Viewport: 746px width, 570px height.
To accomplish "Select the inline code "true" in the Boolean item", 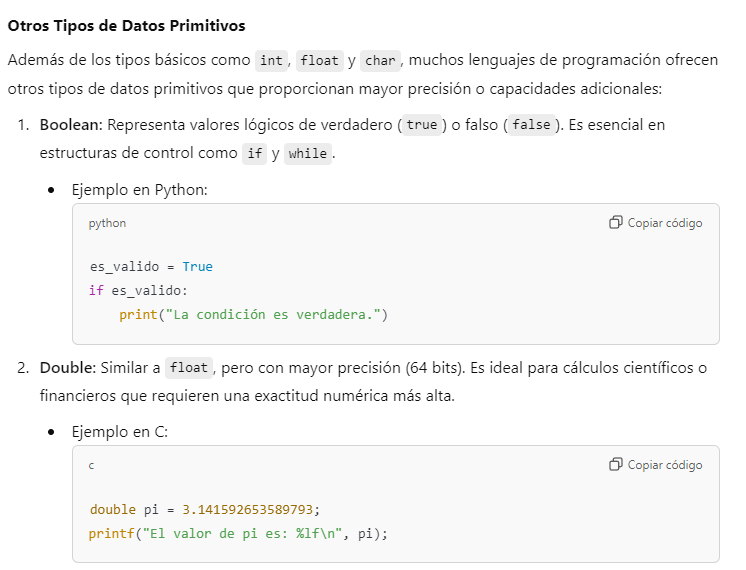I will [x=422, y=125].
